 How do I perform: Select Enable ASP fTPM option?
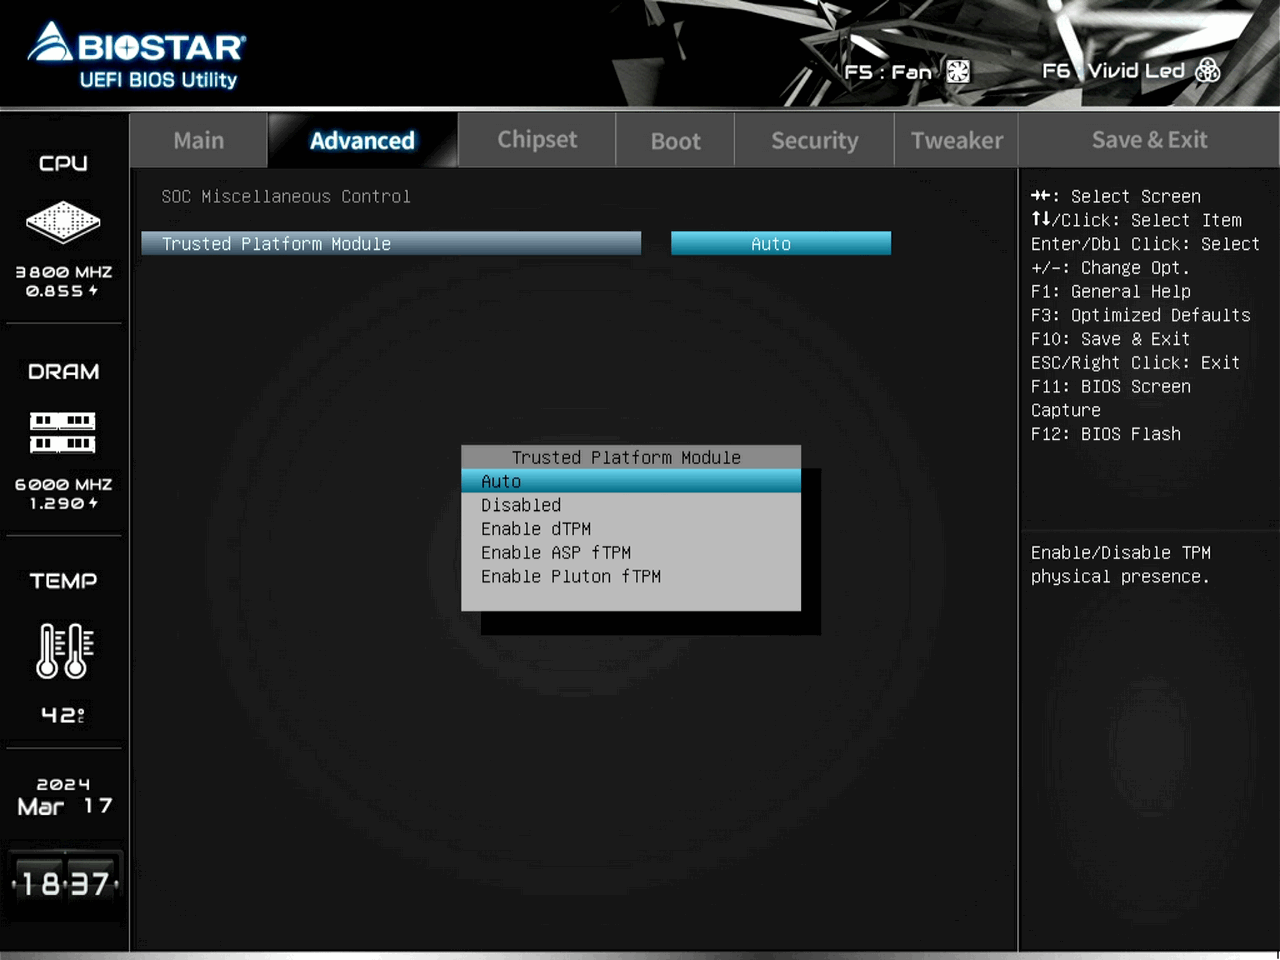tap(631, 553)
